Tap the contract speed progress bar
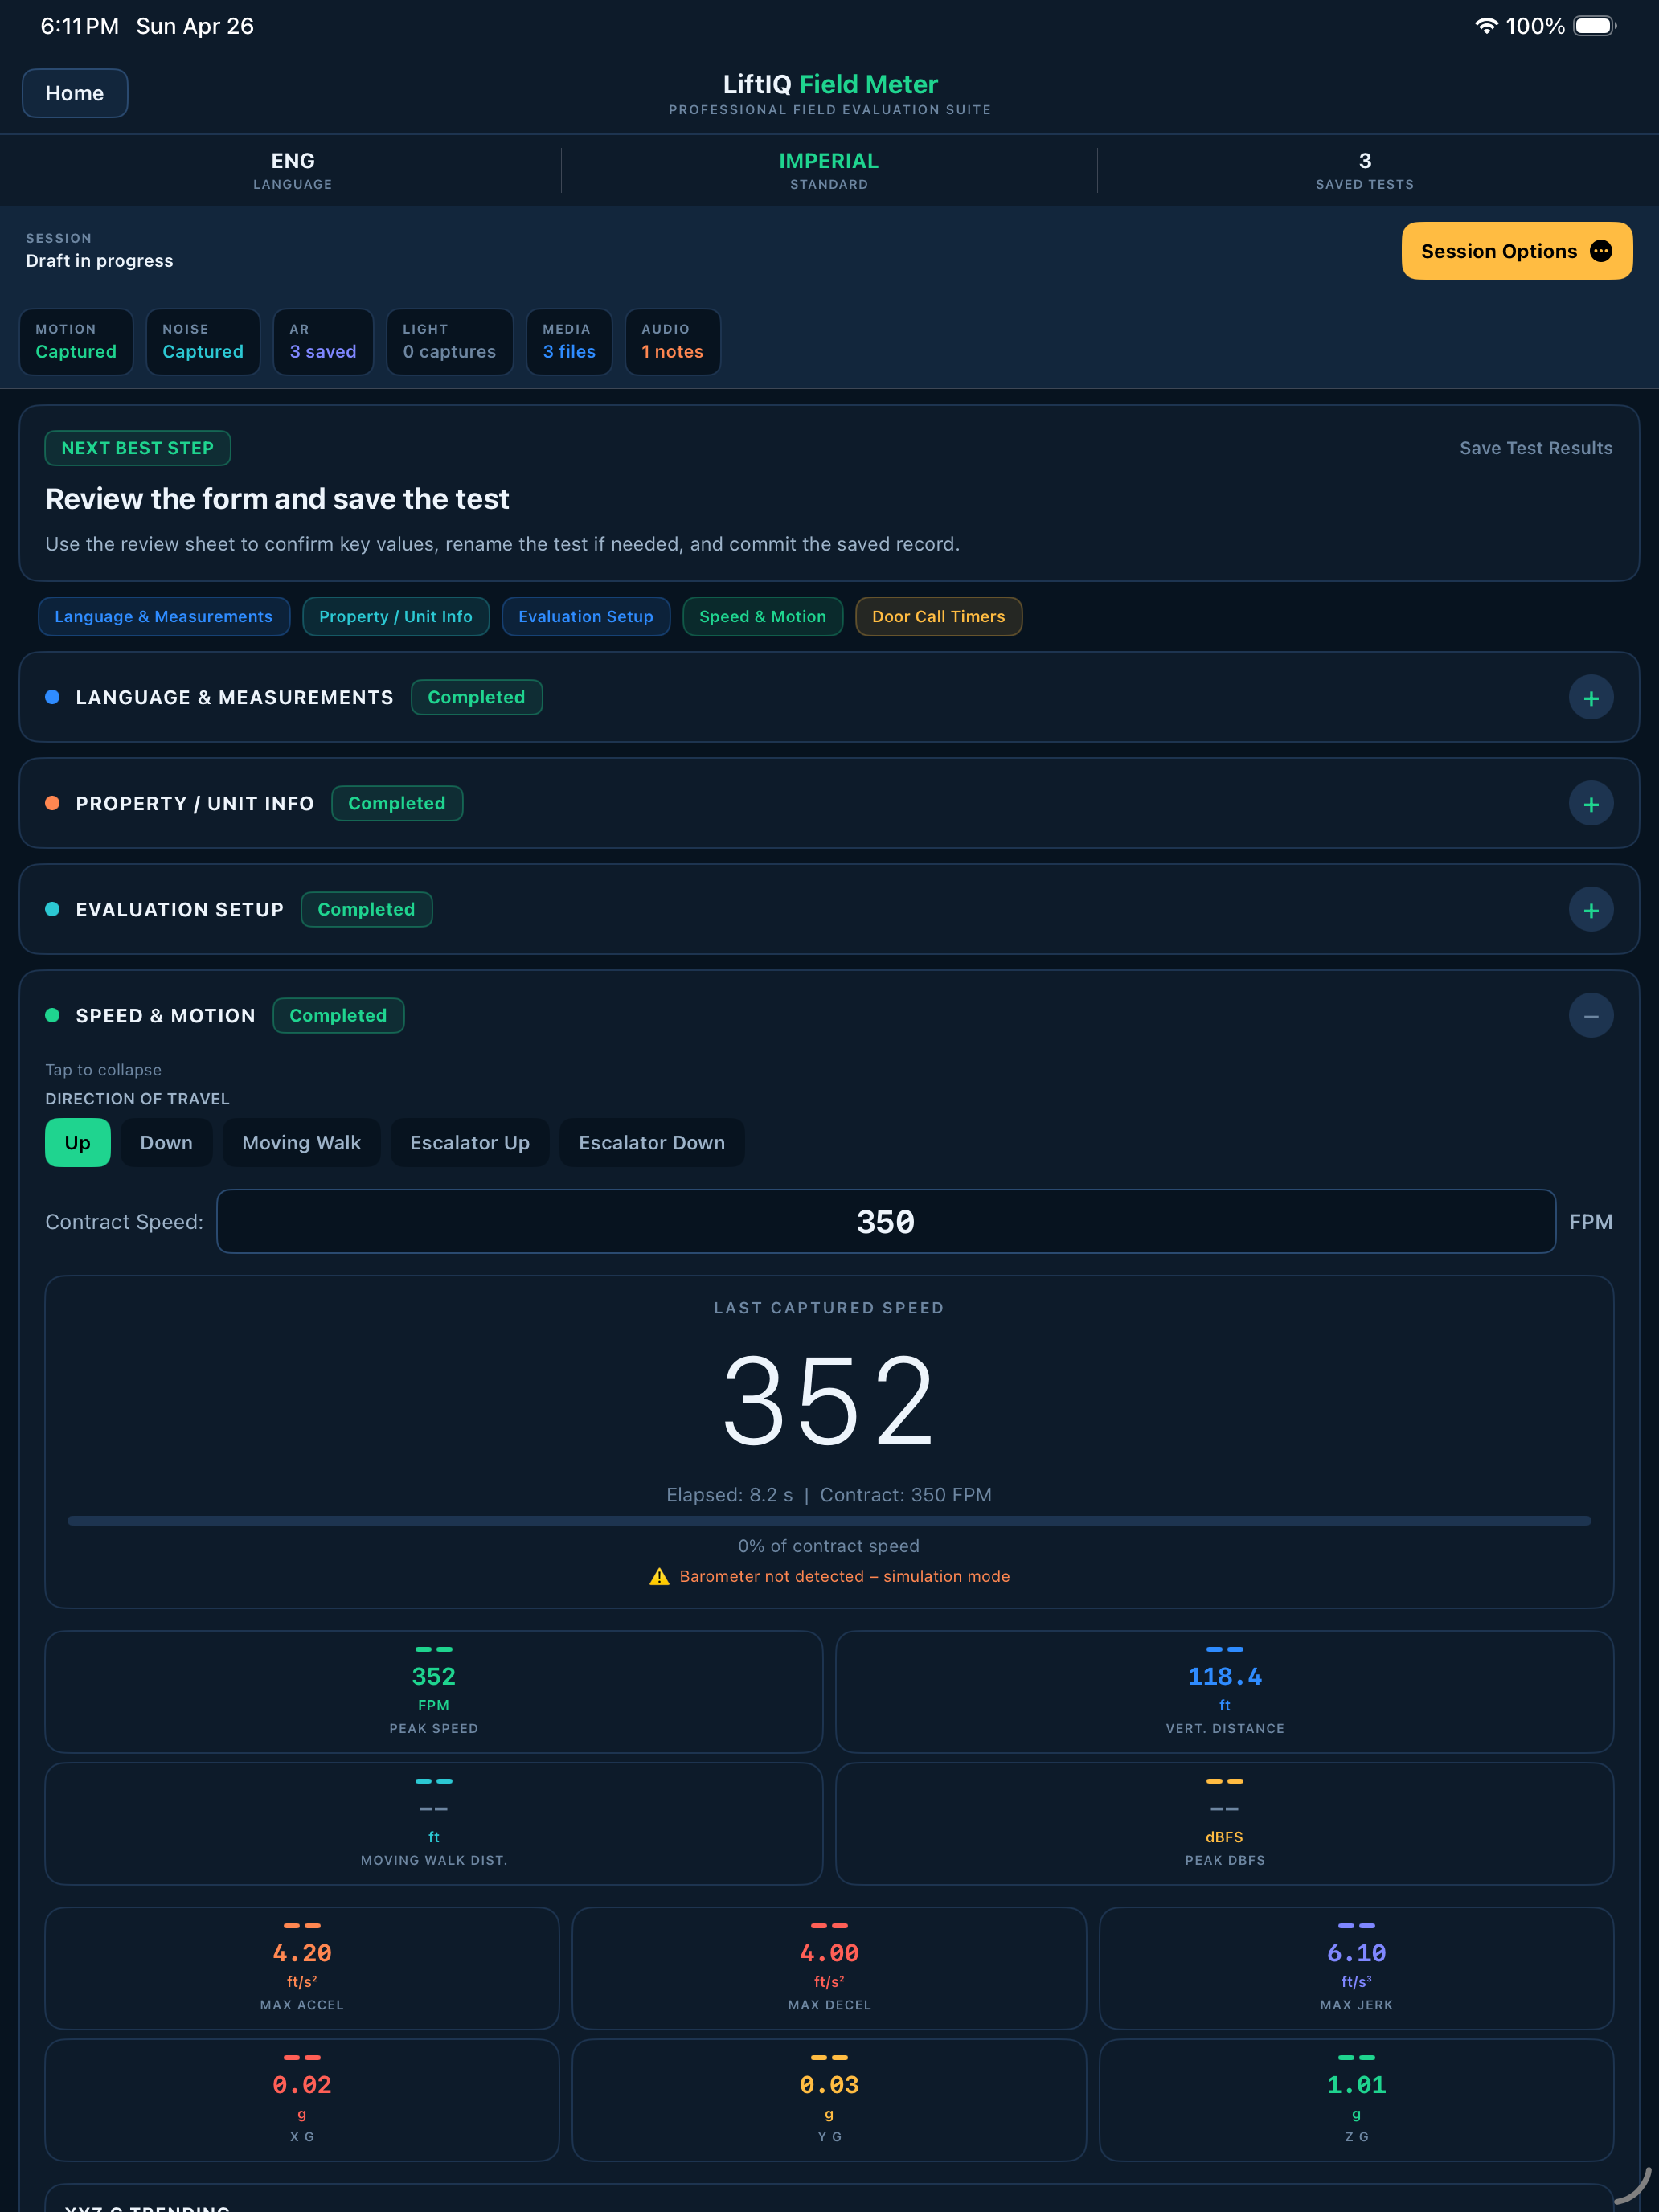This screenshot has width=1659, height=2212. pyautogui.click(x=829, y=1520)
